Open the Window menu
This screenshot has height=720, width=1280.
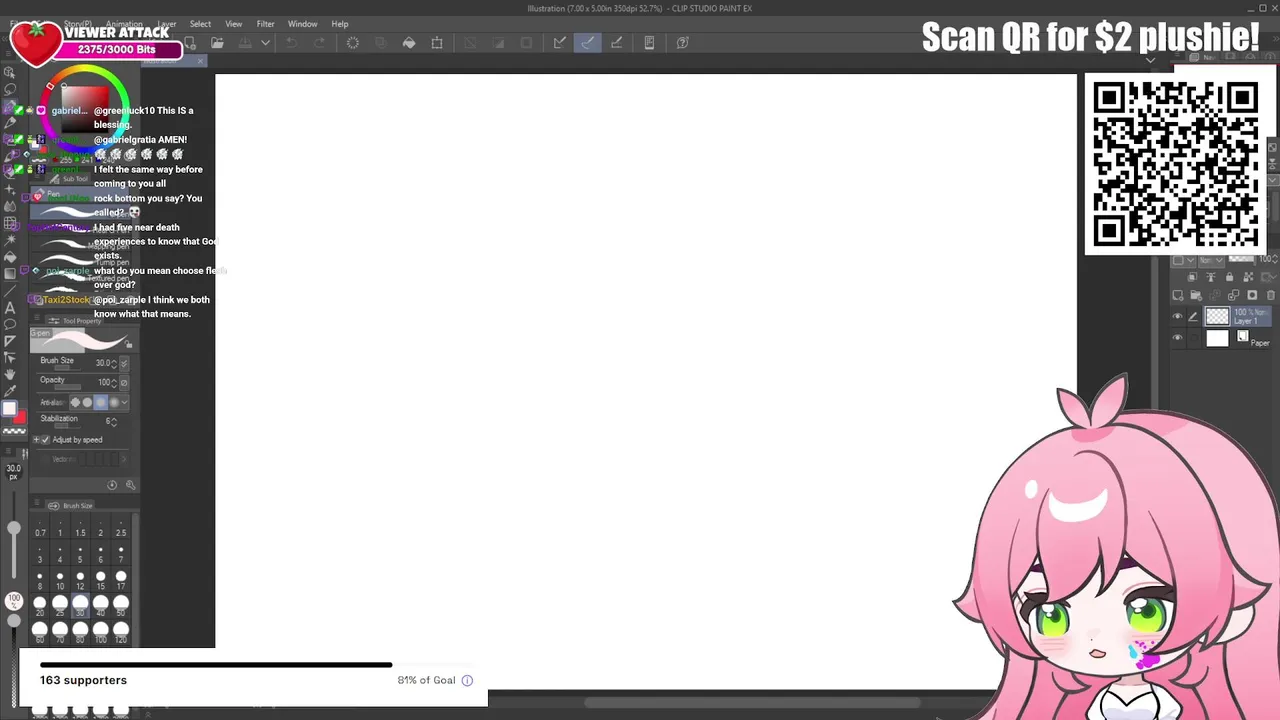(x=302, y=24)
